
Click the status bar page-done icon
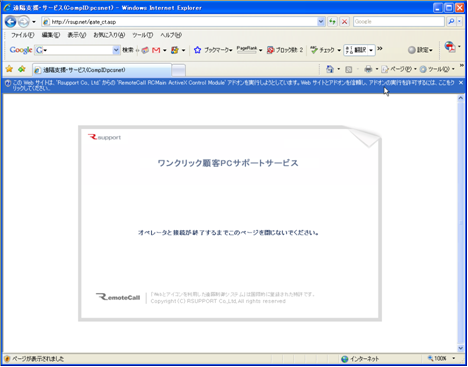7,359
